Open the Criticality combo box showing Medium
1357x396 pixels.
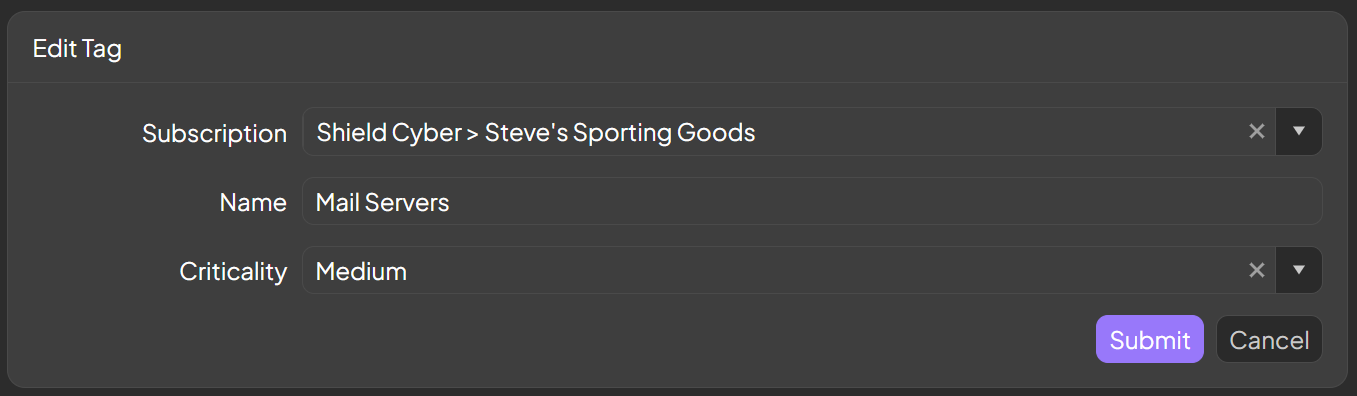click(789, 270)
